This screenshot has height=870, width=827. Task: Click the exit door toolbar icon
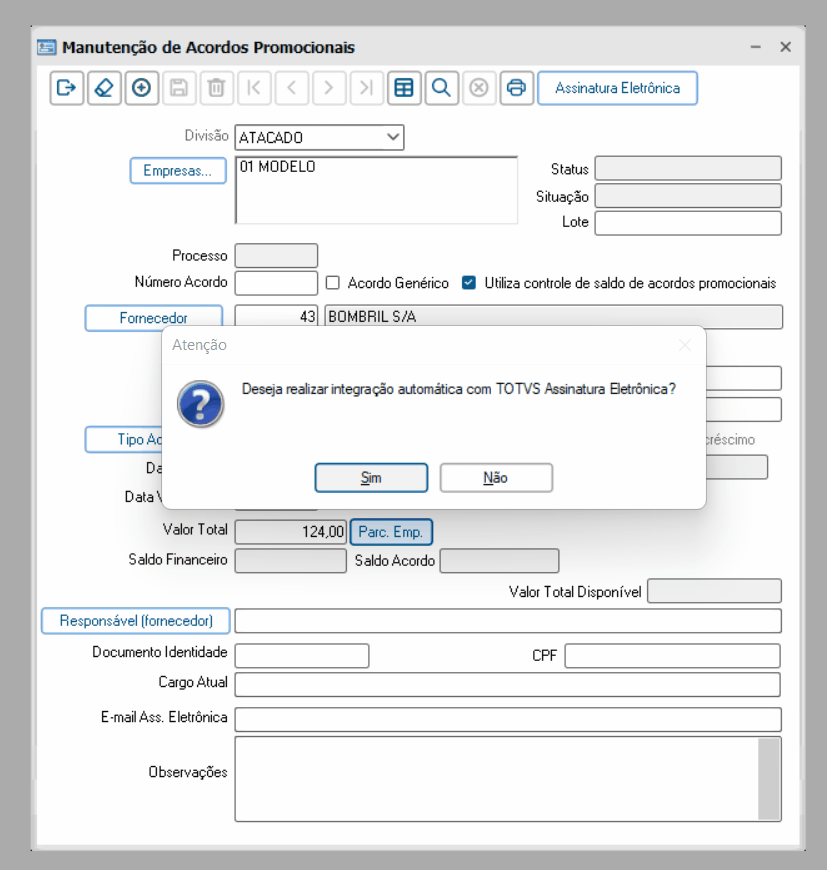tap(67, 88)
